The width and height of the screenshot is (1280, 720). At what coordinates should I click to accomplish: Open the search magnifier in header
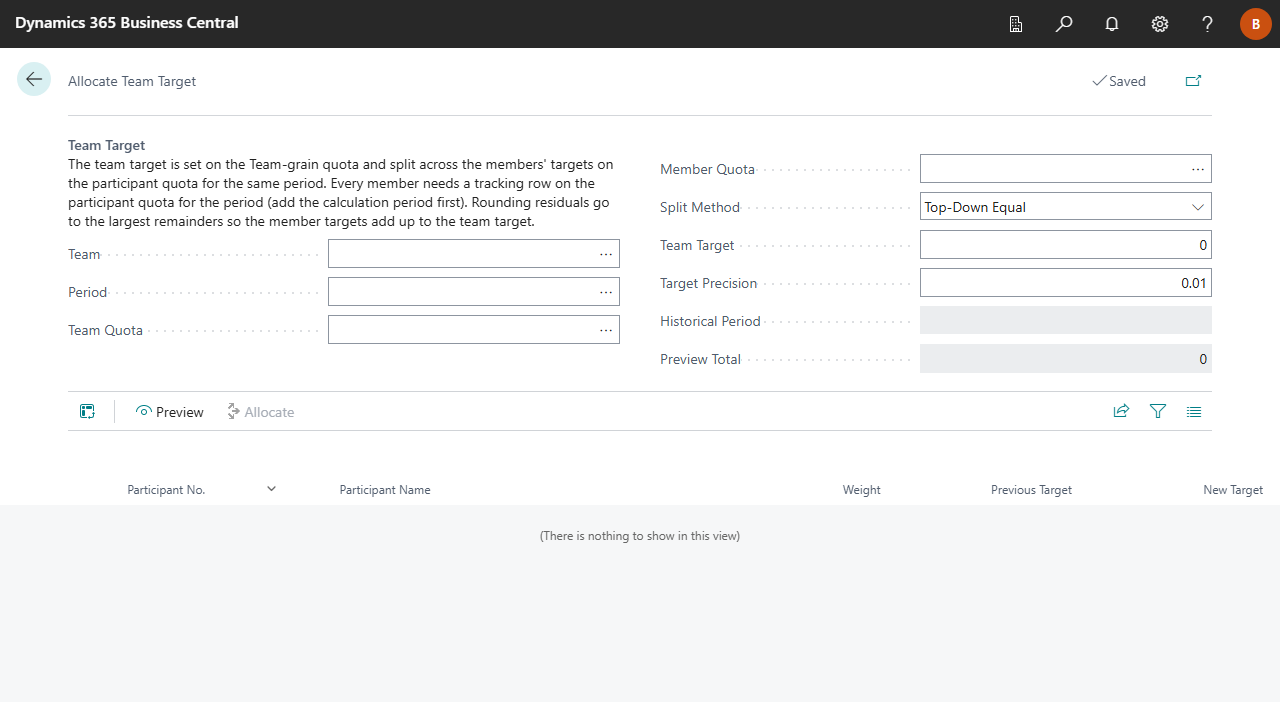1064,24
